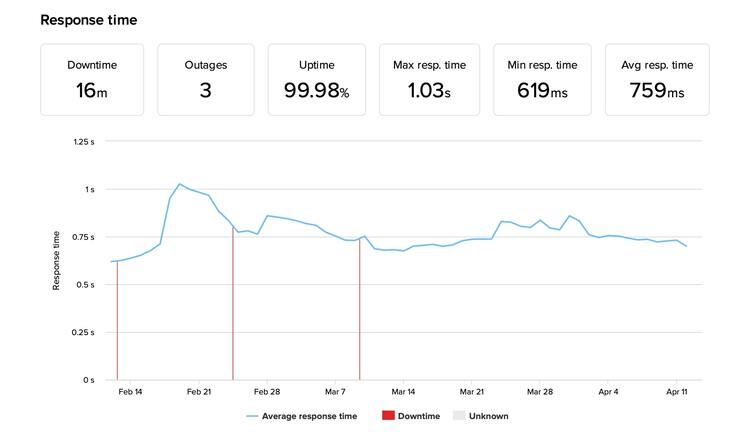This screenshot has height=432, width=750.
Task: Click the downtime marker before Feb 28
Action: (233, 303)
